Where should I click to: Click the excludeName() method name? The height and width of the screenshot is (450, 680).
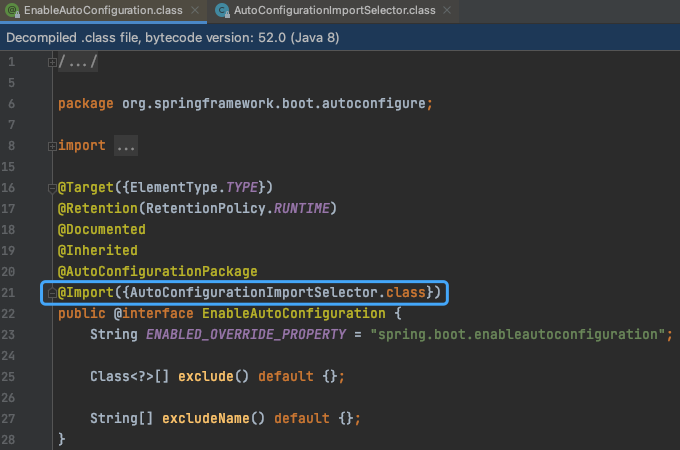206,418
